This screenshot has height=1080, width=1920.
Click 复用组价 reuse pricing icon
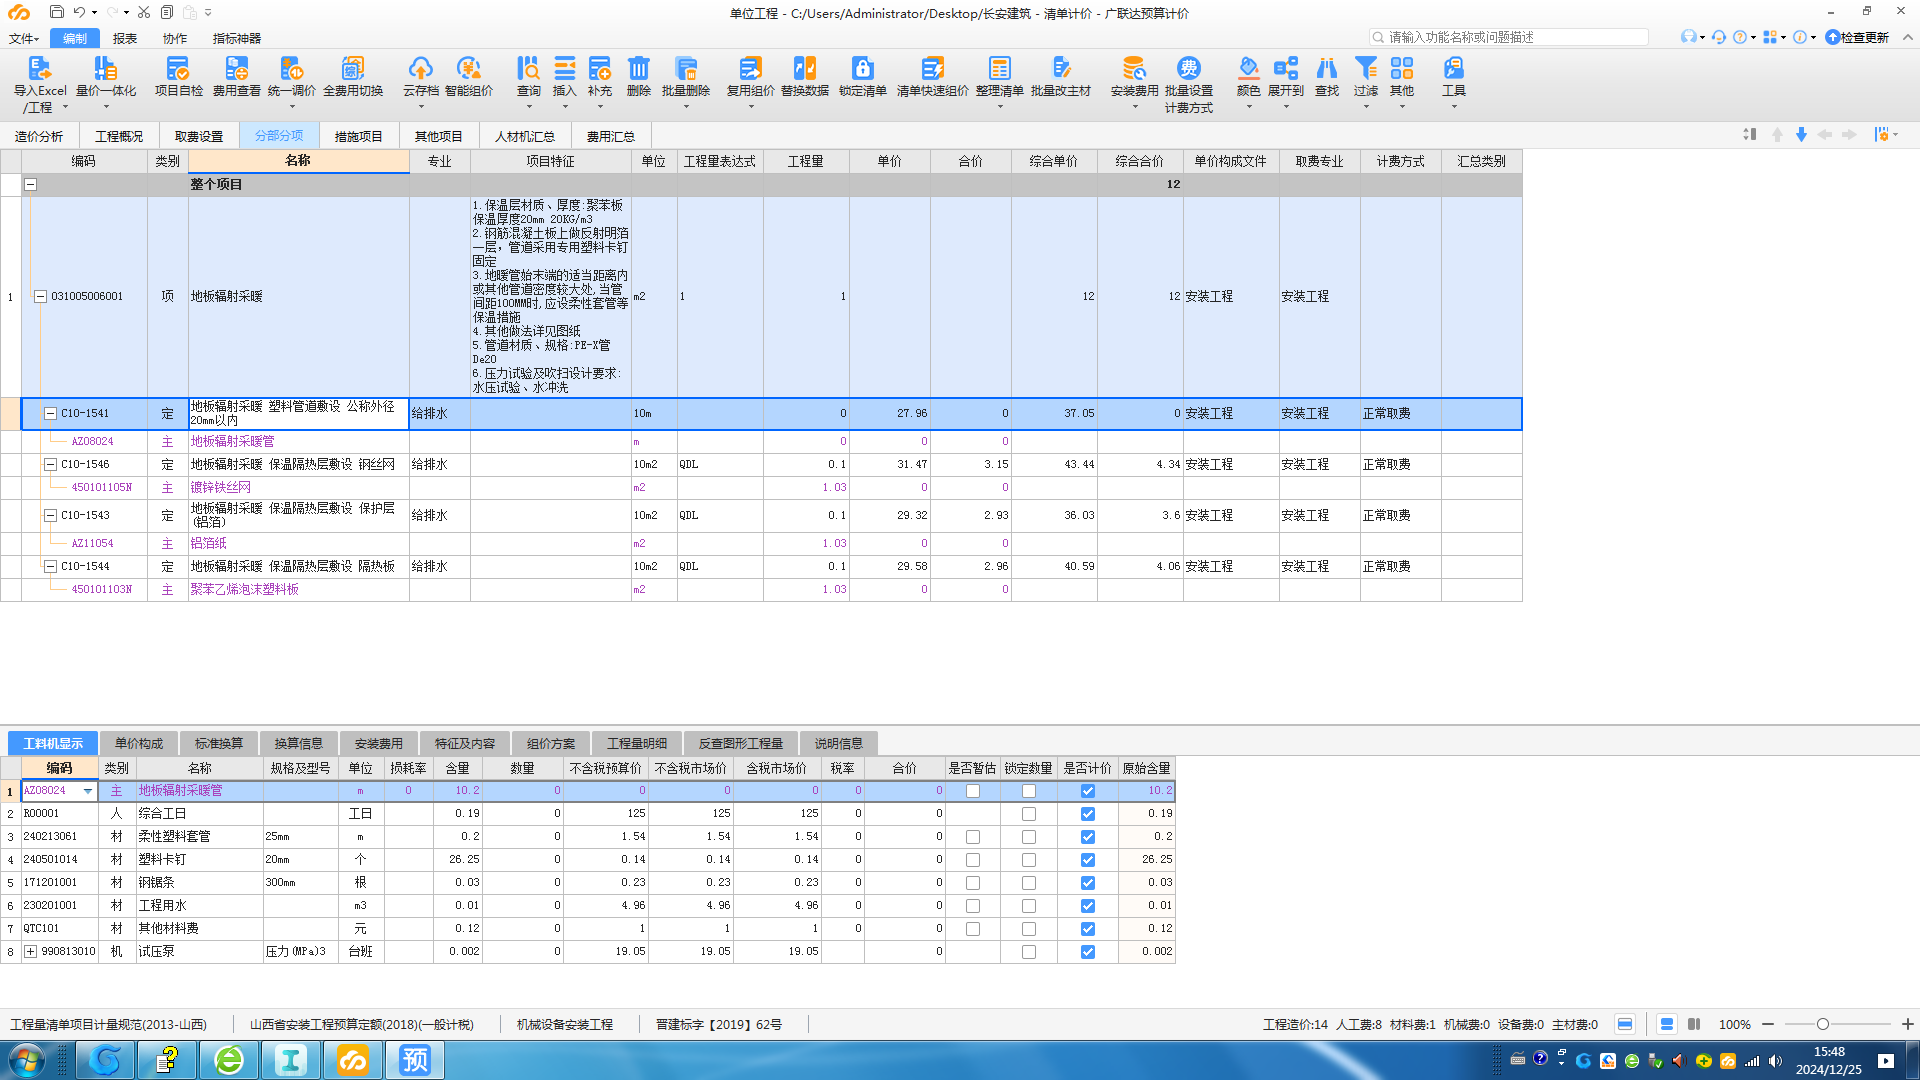coord(750,68)
